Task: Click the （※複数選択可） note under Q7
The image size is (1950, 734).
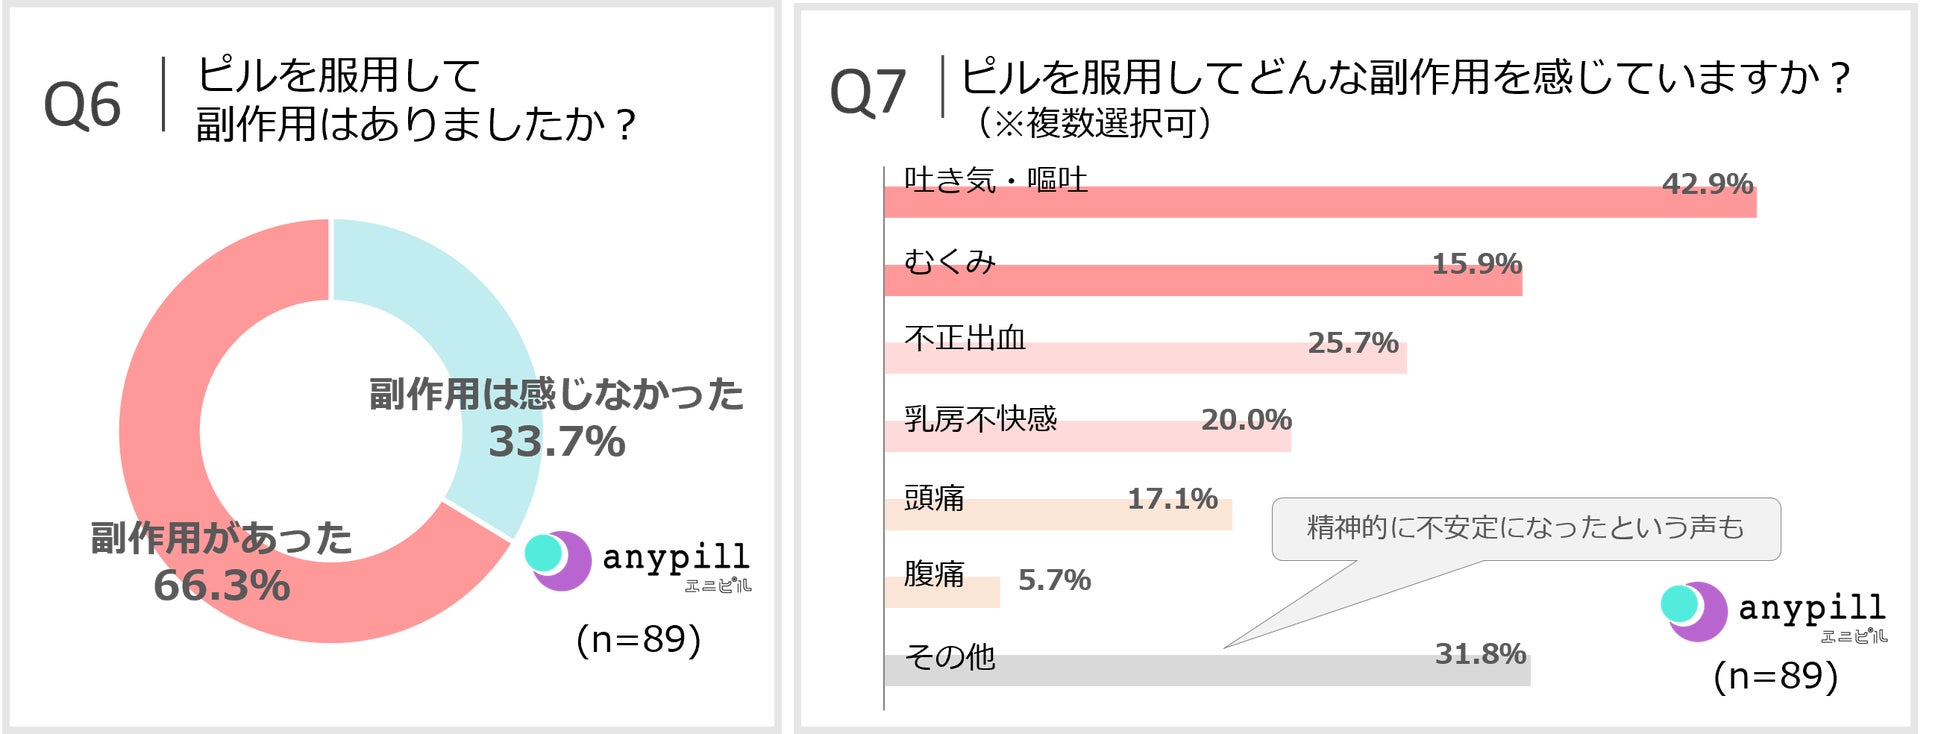Action: 1094,123
